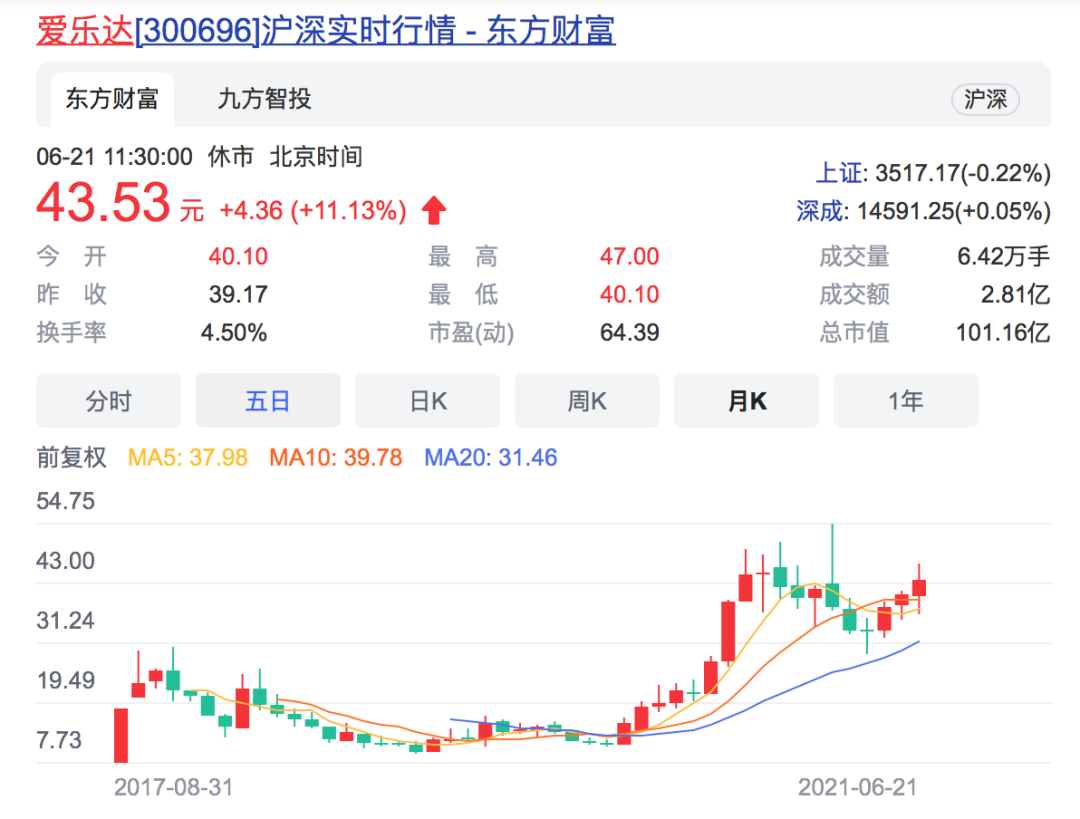This screenshot has height=819, width=1080.
Task: Click the 沪深 market badge
Action: [985, 100]
